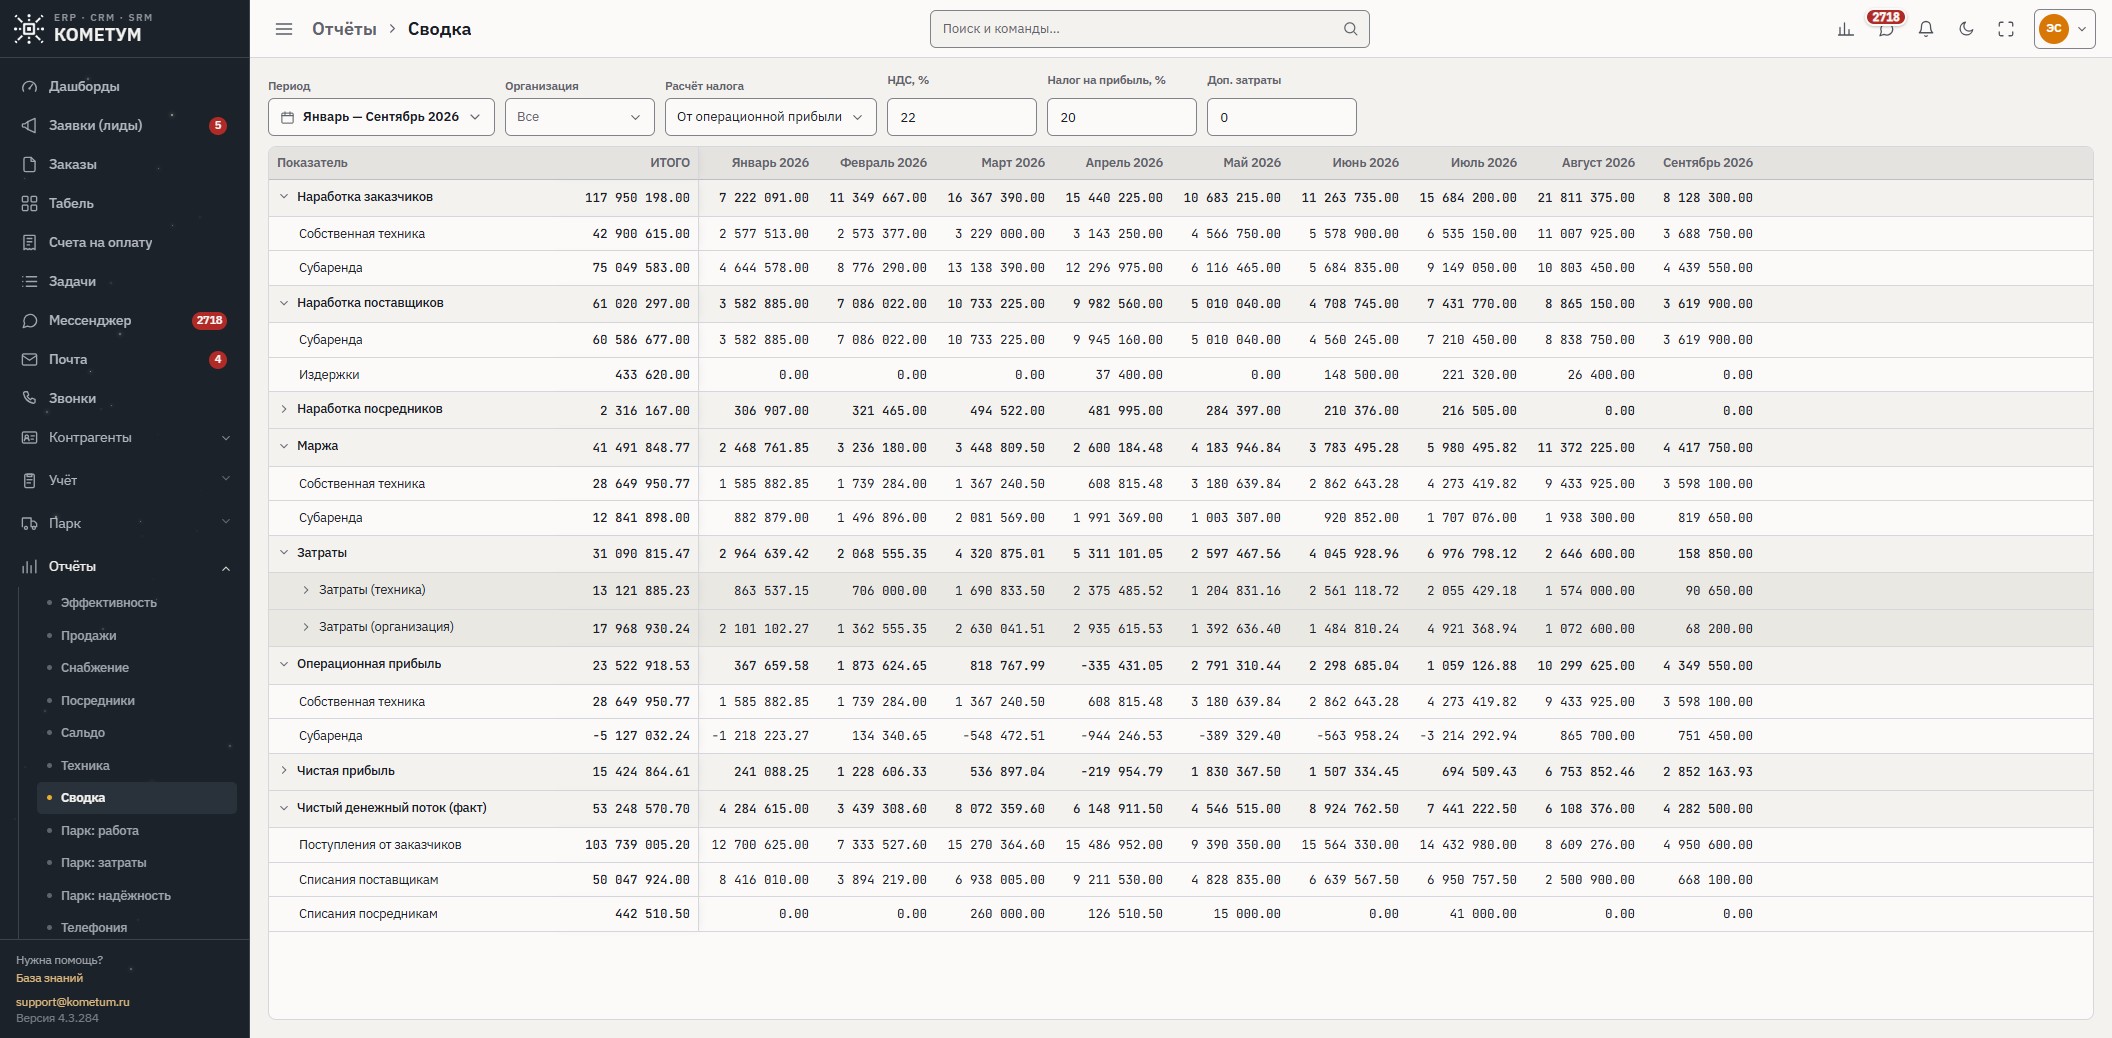This screenshot has height=1038, width=2112.
Task: Focus the НДС, % input field
Action: point(961,117)
